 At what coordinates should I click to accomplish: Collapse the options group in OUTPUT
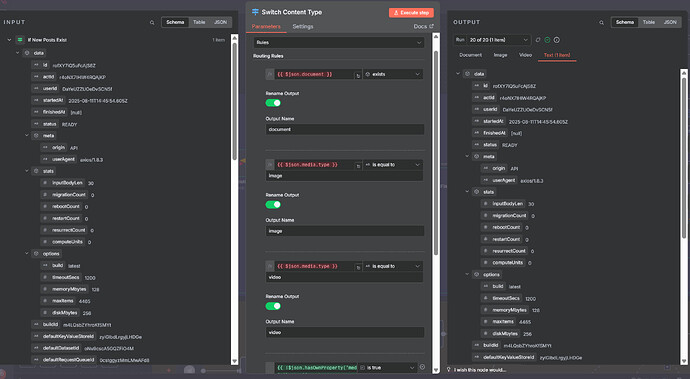point(467,274)
